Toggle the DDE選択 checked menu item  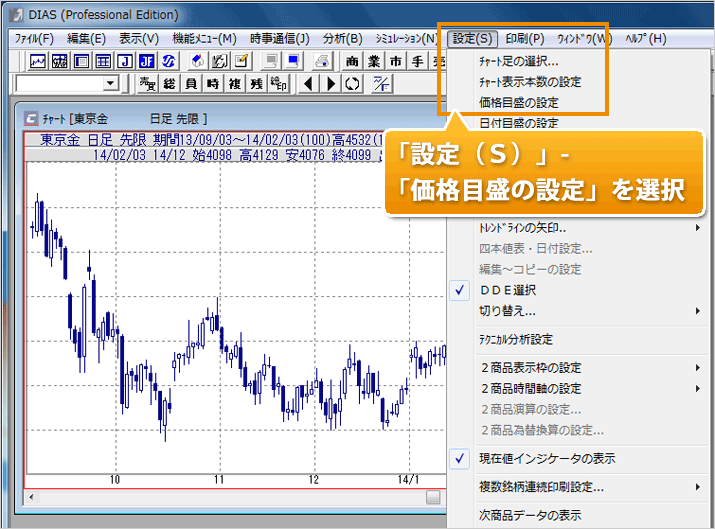point(508,290)
